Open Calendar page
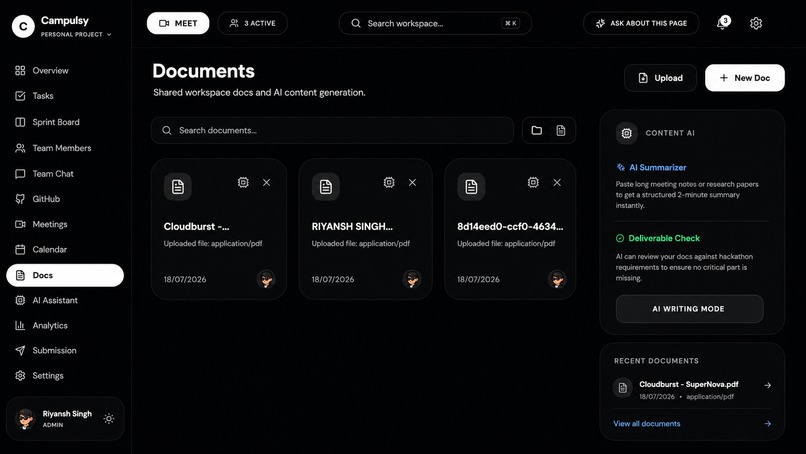 click(x=65, y=249)
